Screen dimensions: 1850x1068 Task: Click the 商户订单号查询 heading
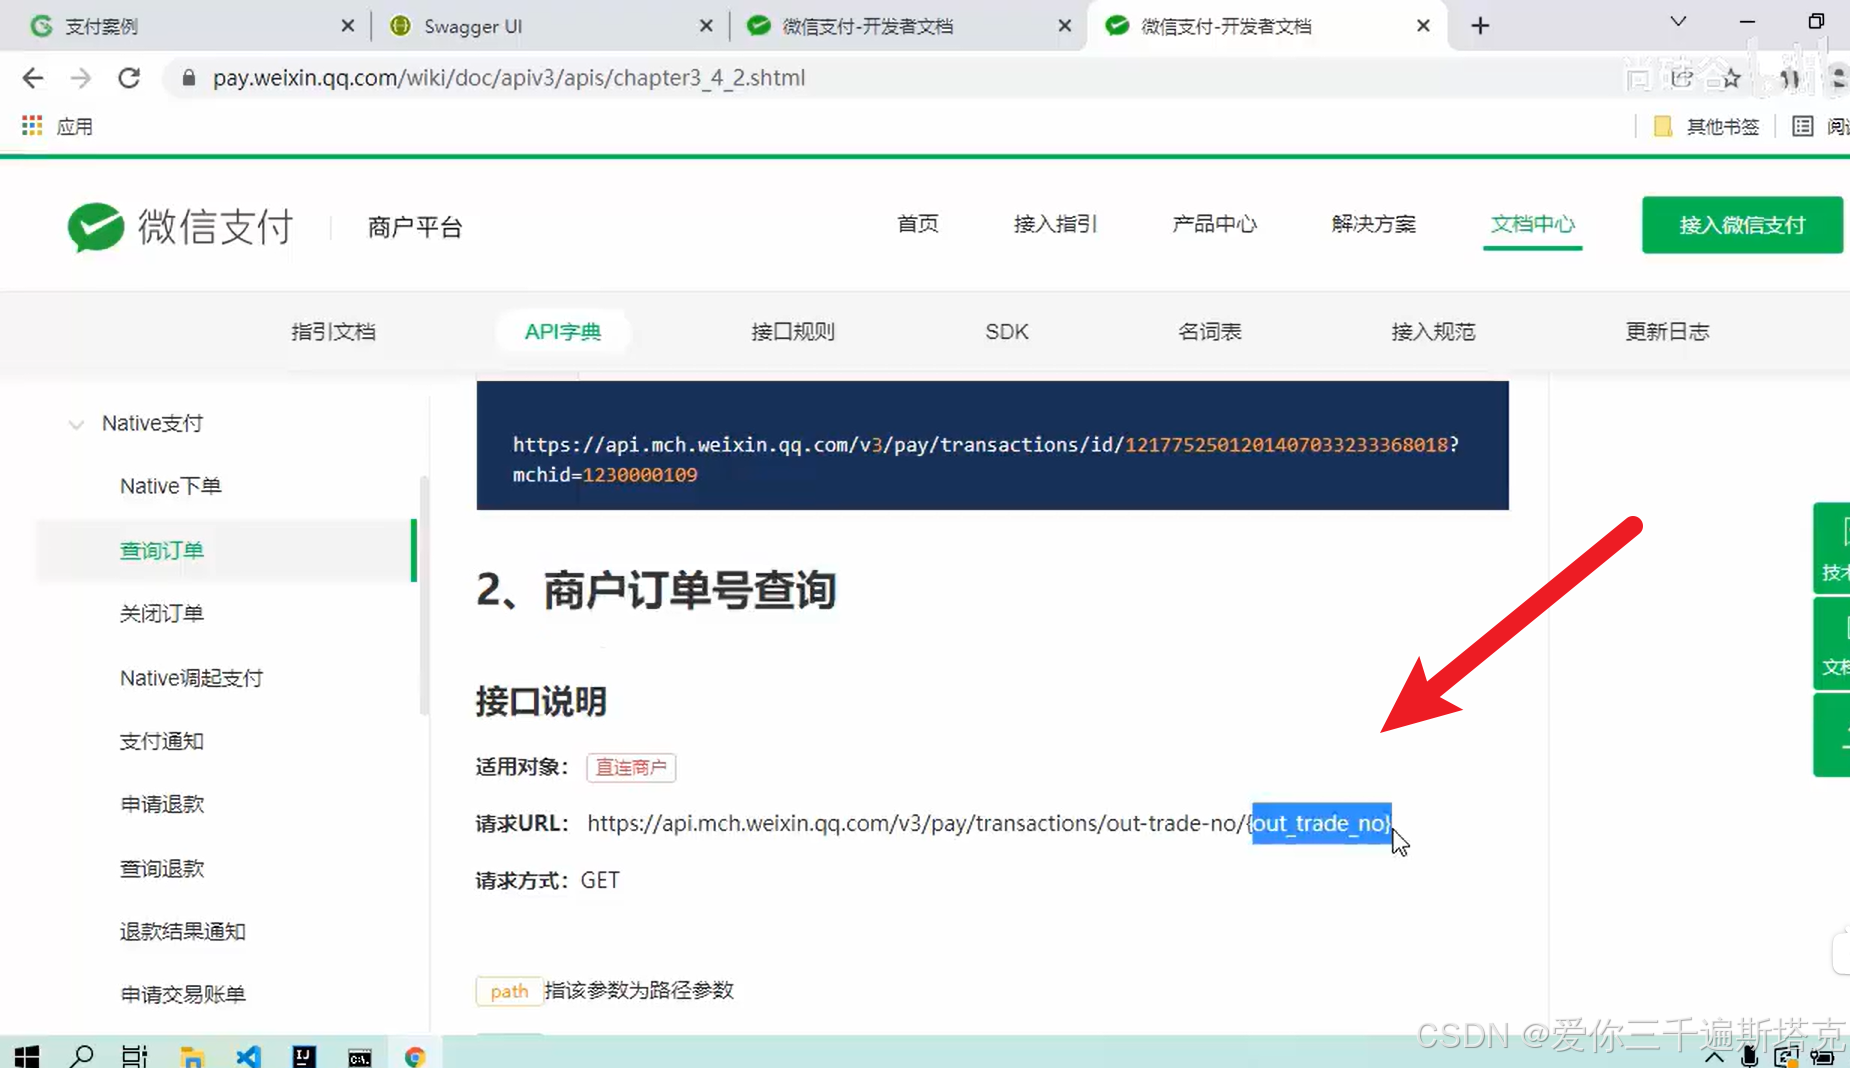[x=656, y=590]
